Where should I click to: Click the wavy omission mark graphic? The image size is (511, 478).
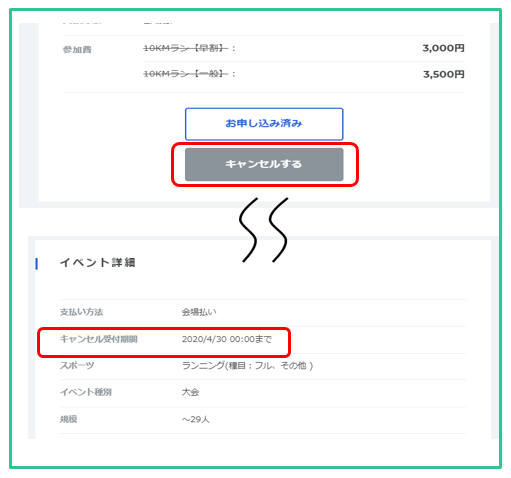263,230
